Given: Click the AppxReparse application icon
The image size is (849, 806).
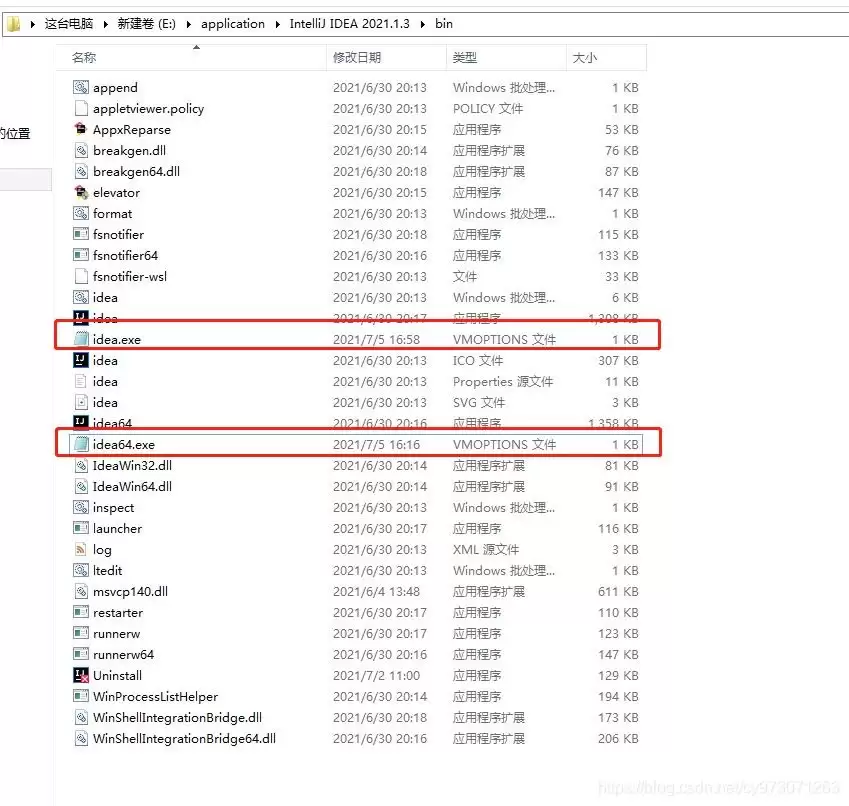Looking at the screenshot, I should tap(81, 129).
